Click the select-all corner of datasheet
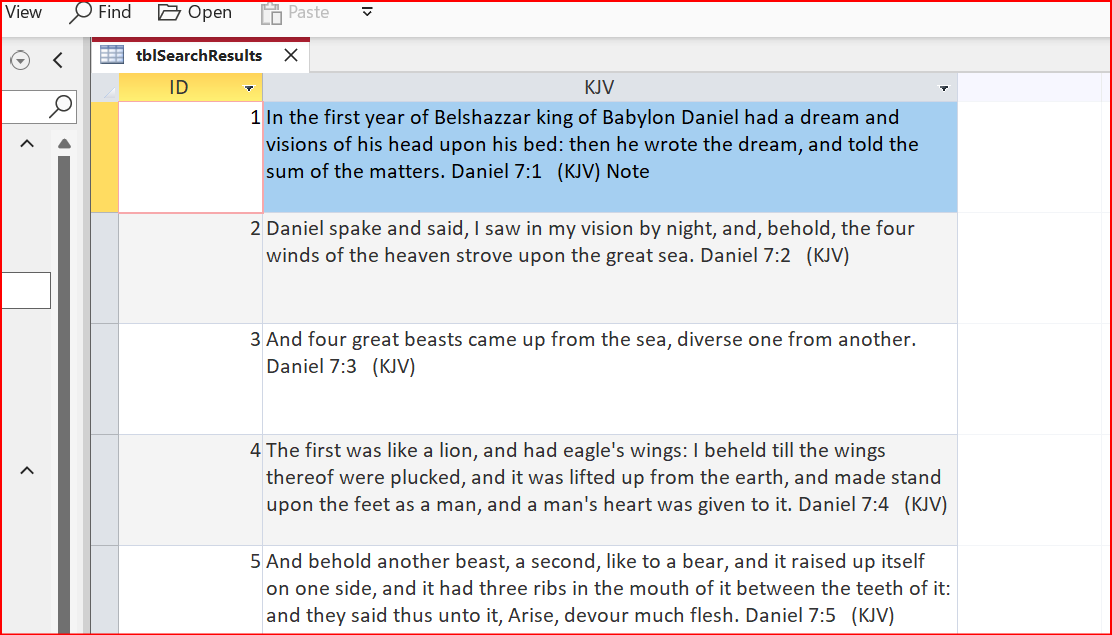This screenshot has height=635, width=1112. [x=105, y=87]
